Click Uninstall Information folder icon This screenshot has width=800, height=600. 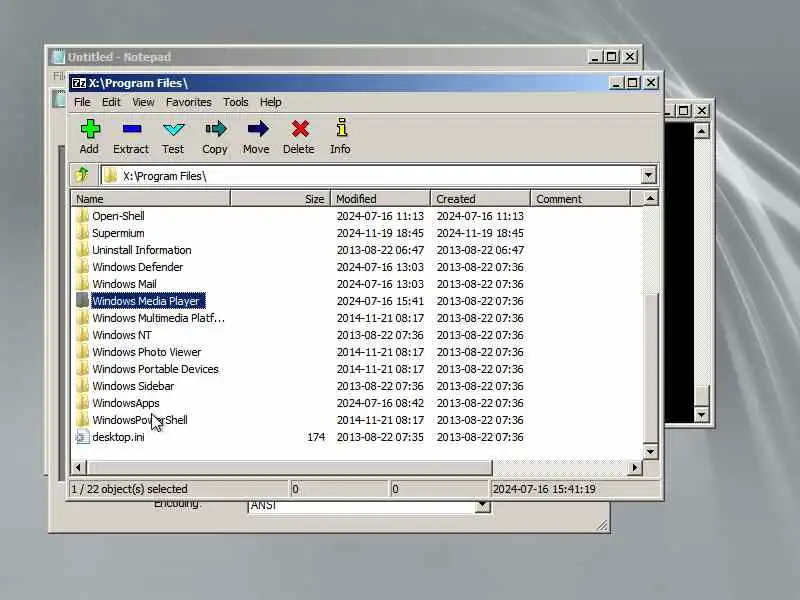82,250
